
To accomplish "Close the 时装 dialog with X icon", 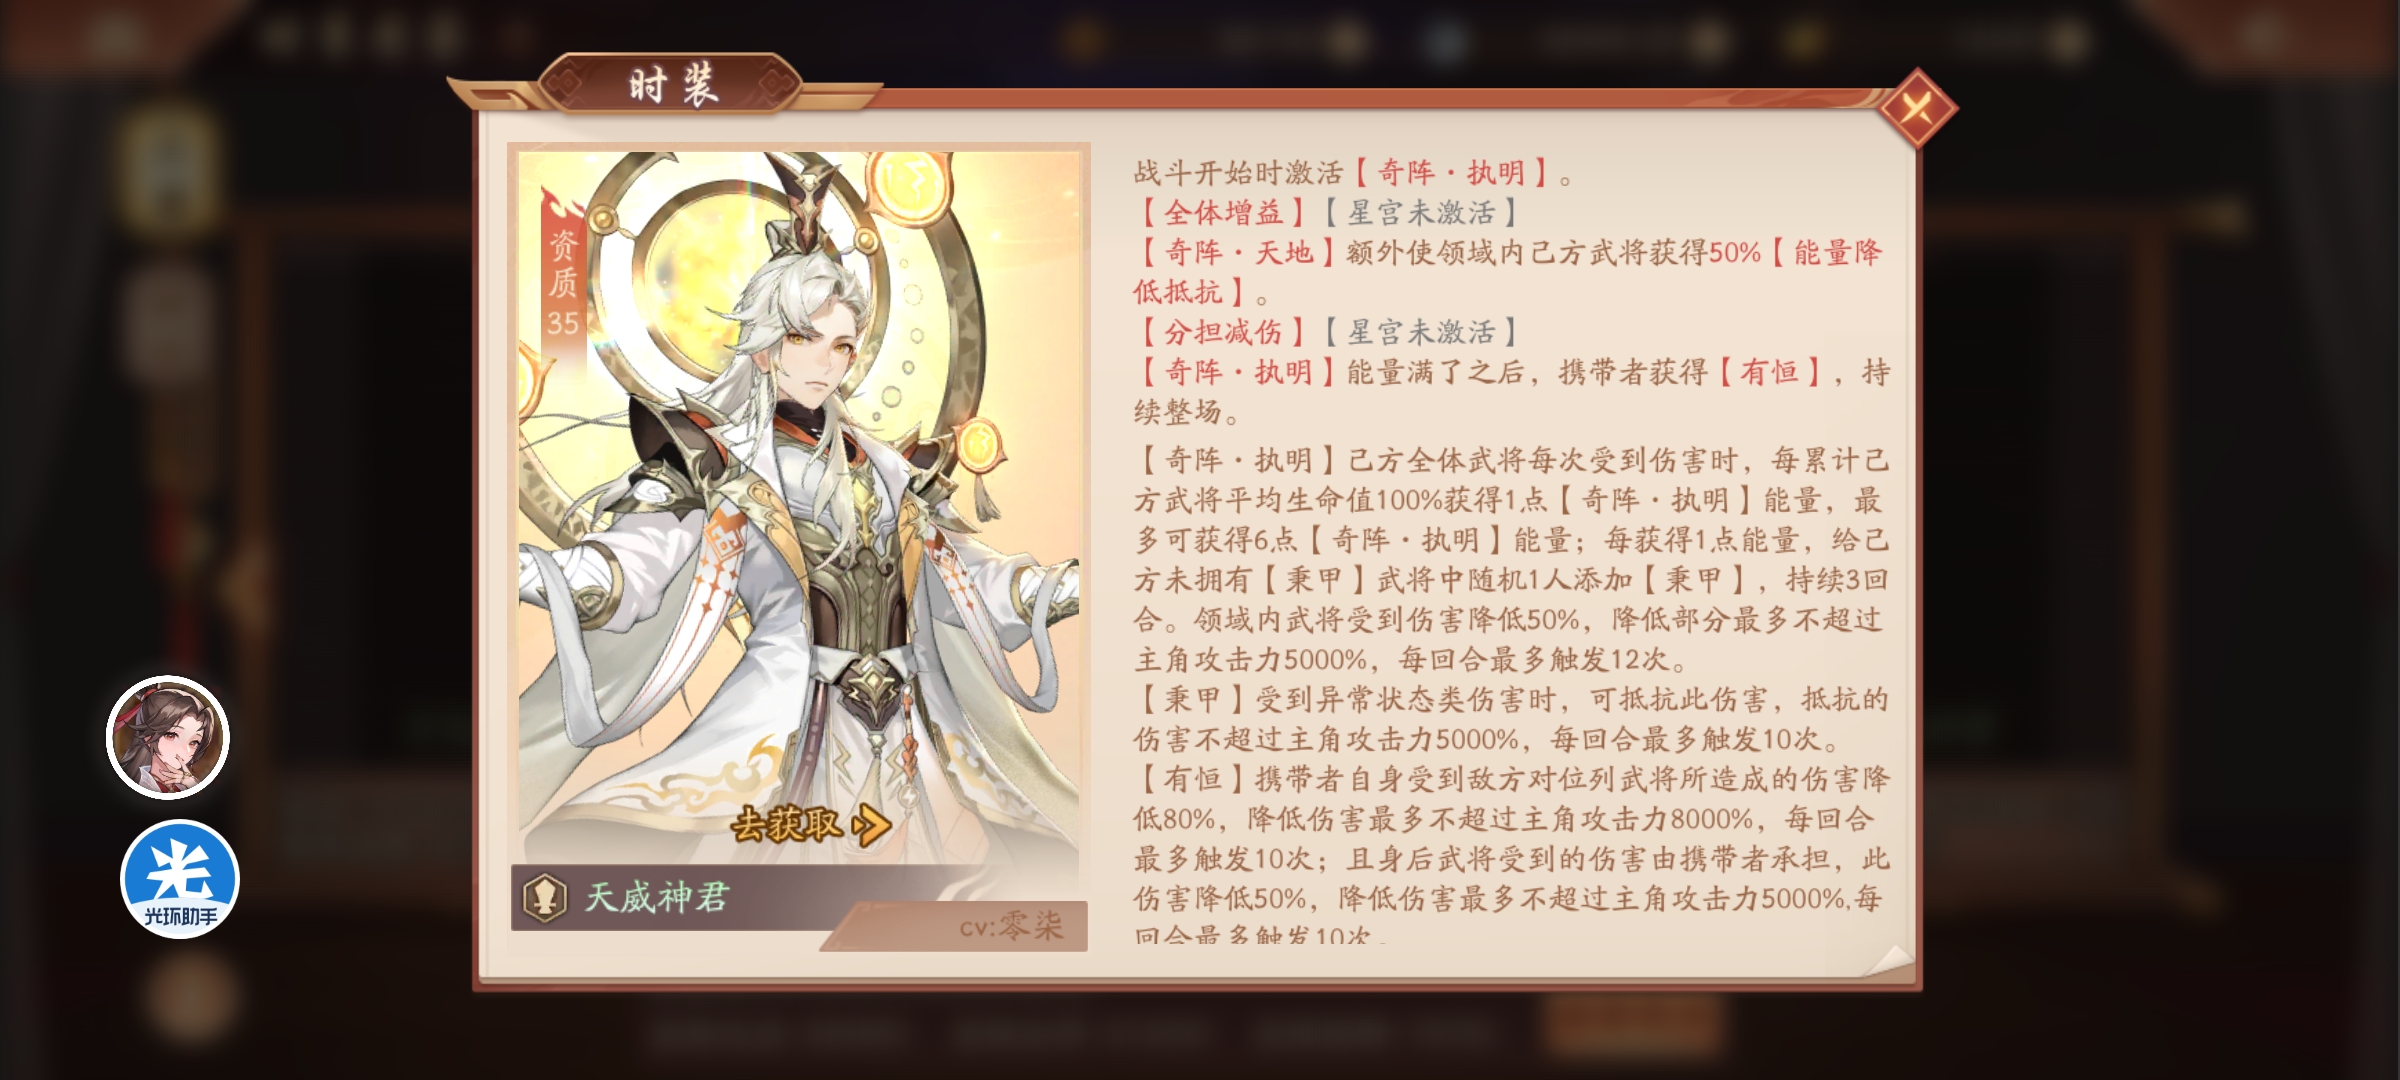I will [1917, 108].
